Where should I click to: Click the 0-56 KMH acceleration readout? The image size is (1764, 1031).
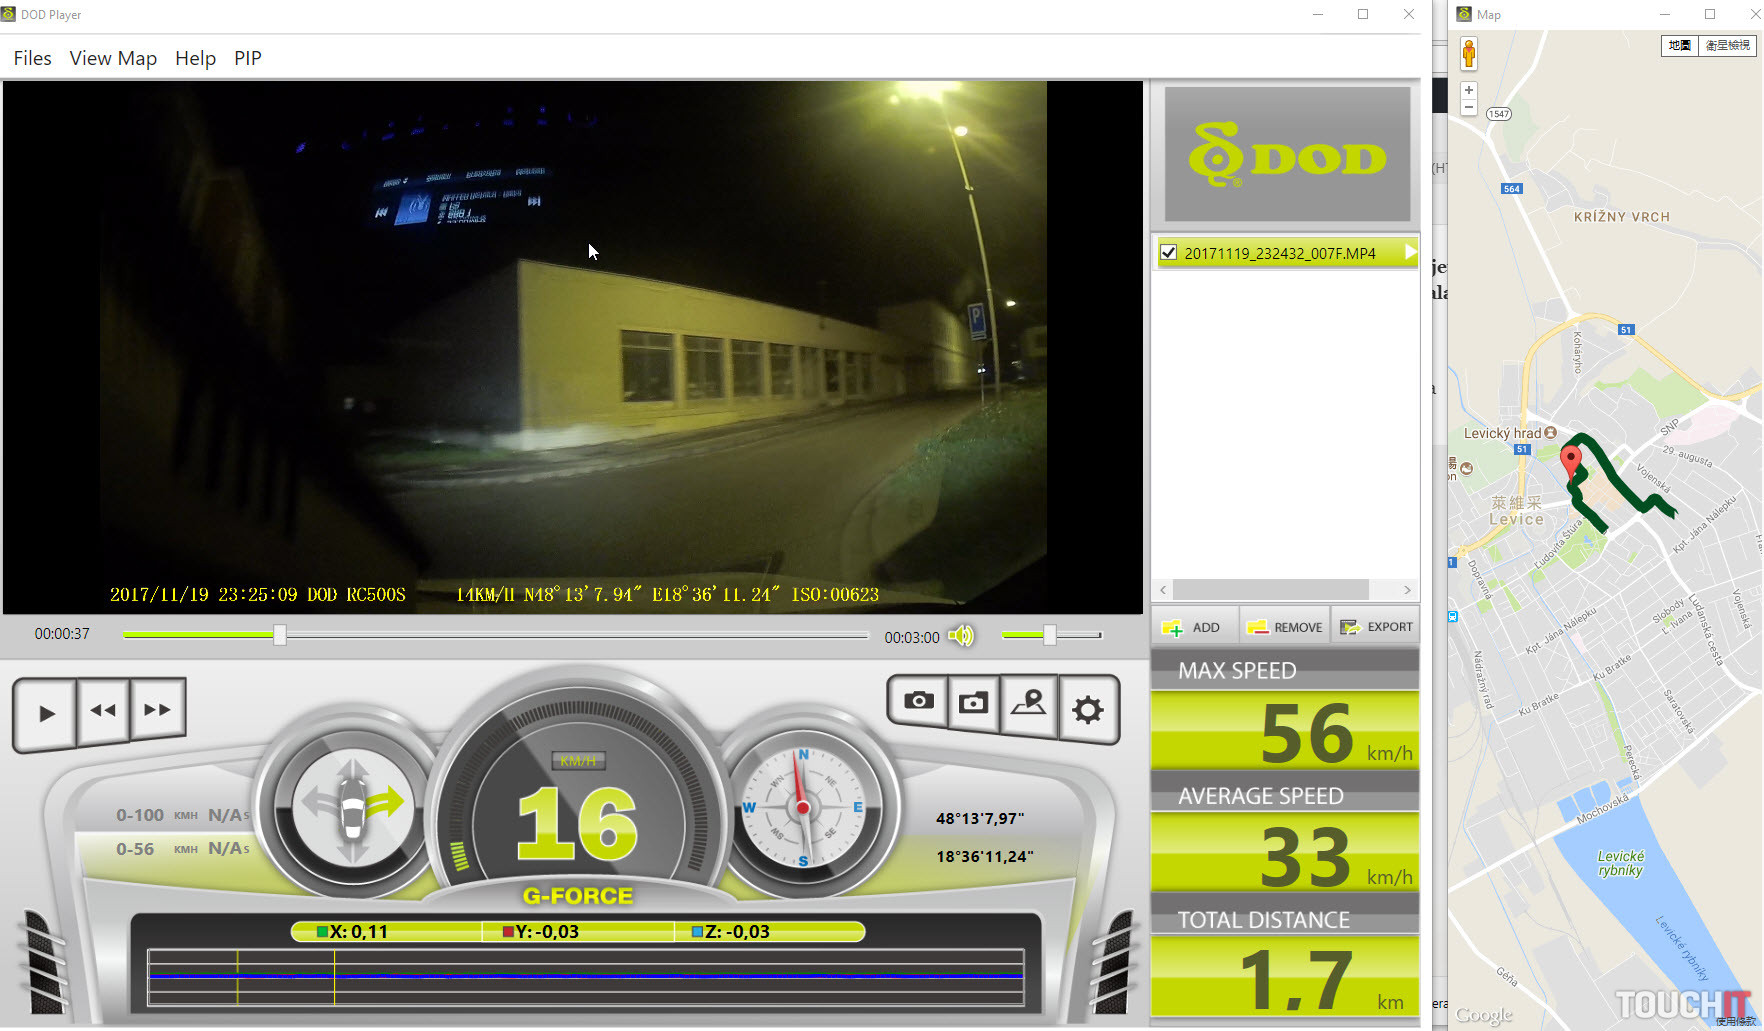tap(182, 849)
